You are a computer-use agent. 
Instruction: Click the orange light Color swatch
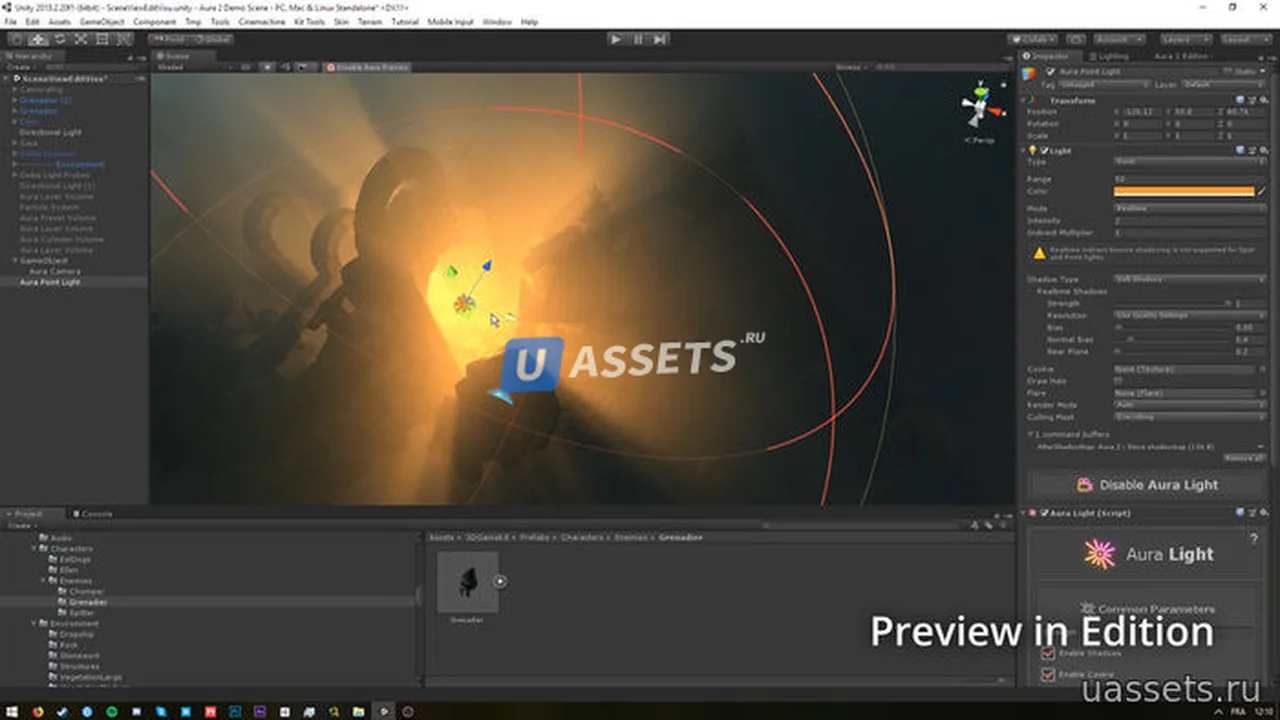[1184, 190]
